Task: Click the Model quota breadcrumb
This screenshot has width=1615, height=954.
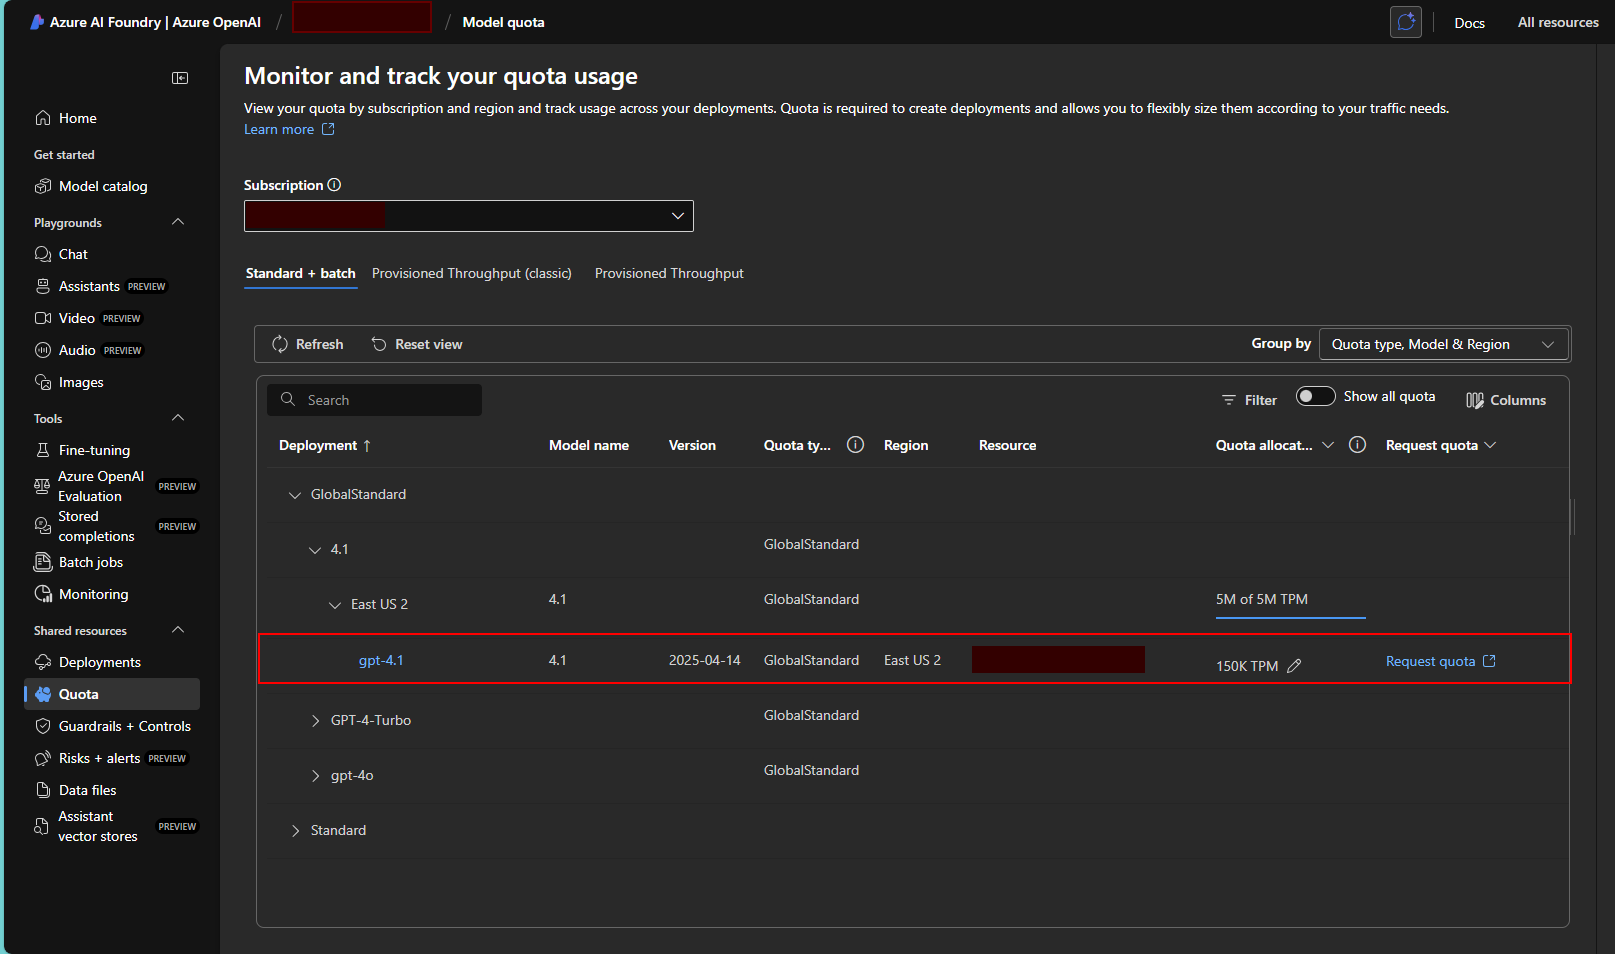Action: [x=503, y=22]
